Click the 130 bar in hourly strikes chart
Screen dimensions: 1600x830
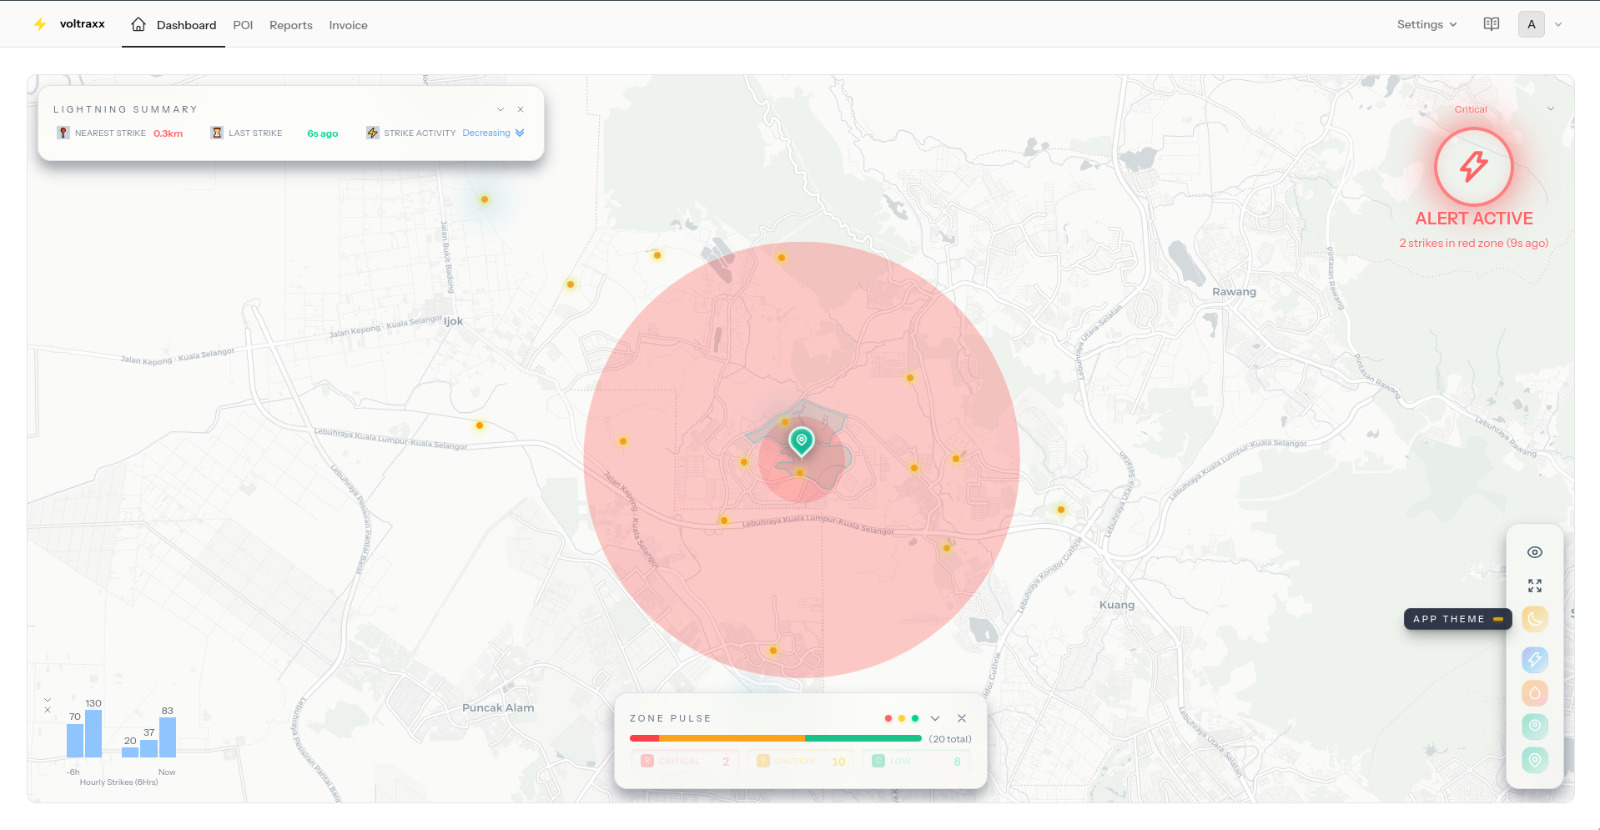point(93,734)
